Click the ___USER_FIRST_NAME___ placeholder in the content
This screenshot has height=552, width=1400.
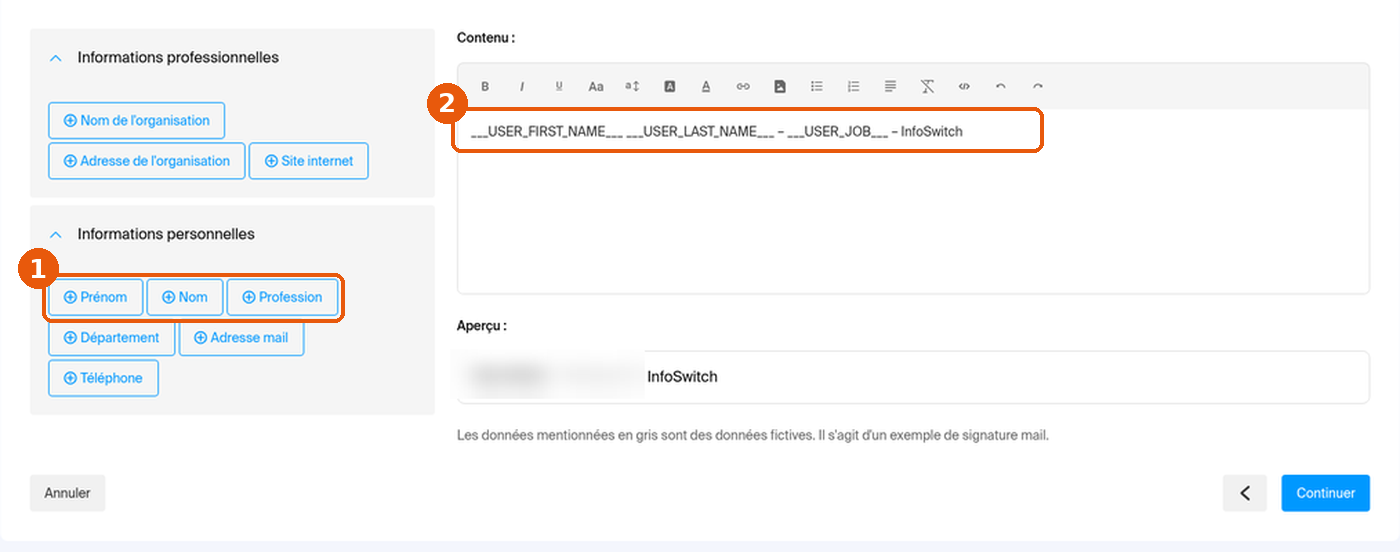pos(547,131)
